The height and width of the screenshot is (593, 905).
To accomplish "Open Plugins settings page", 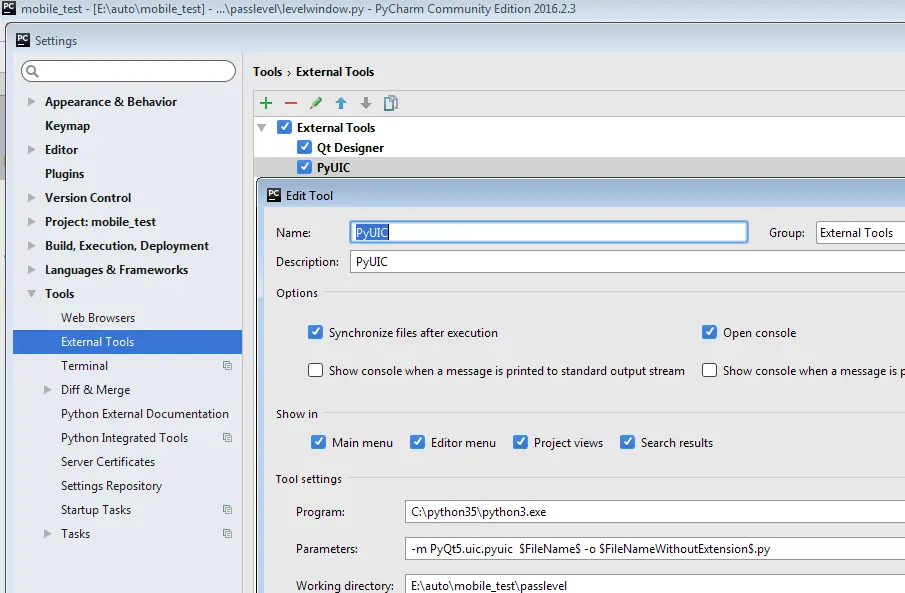I will pos(65,174).
